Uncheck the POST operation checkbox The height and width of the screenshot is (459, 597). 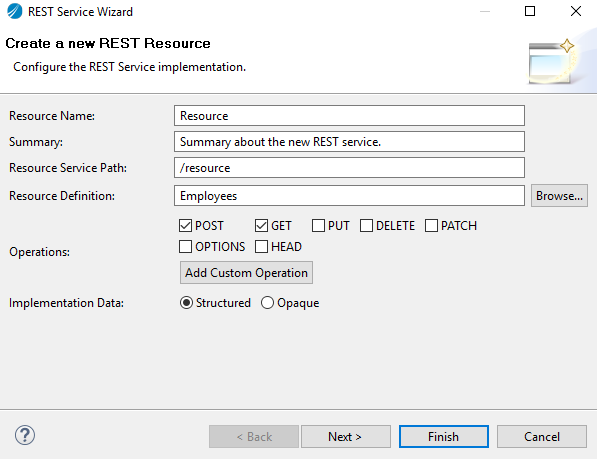185,226
